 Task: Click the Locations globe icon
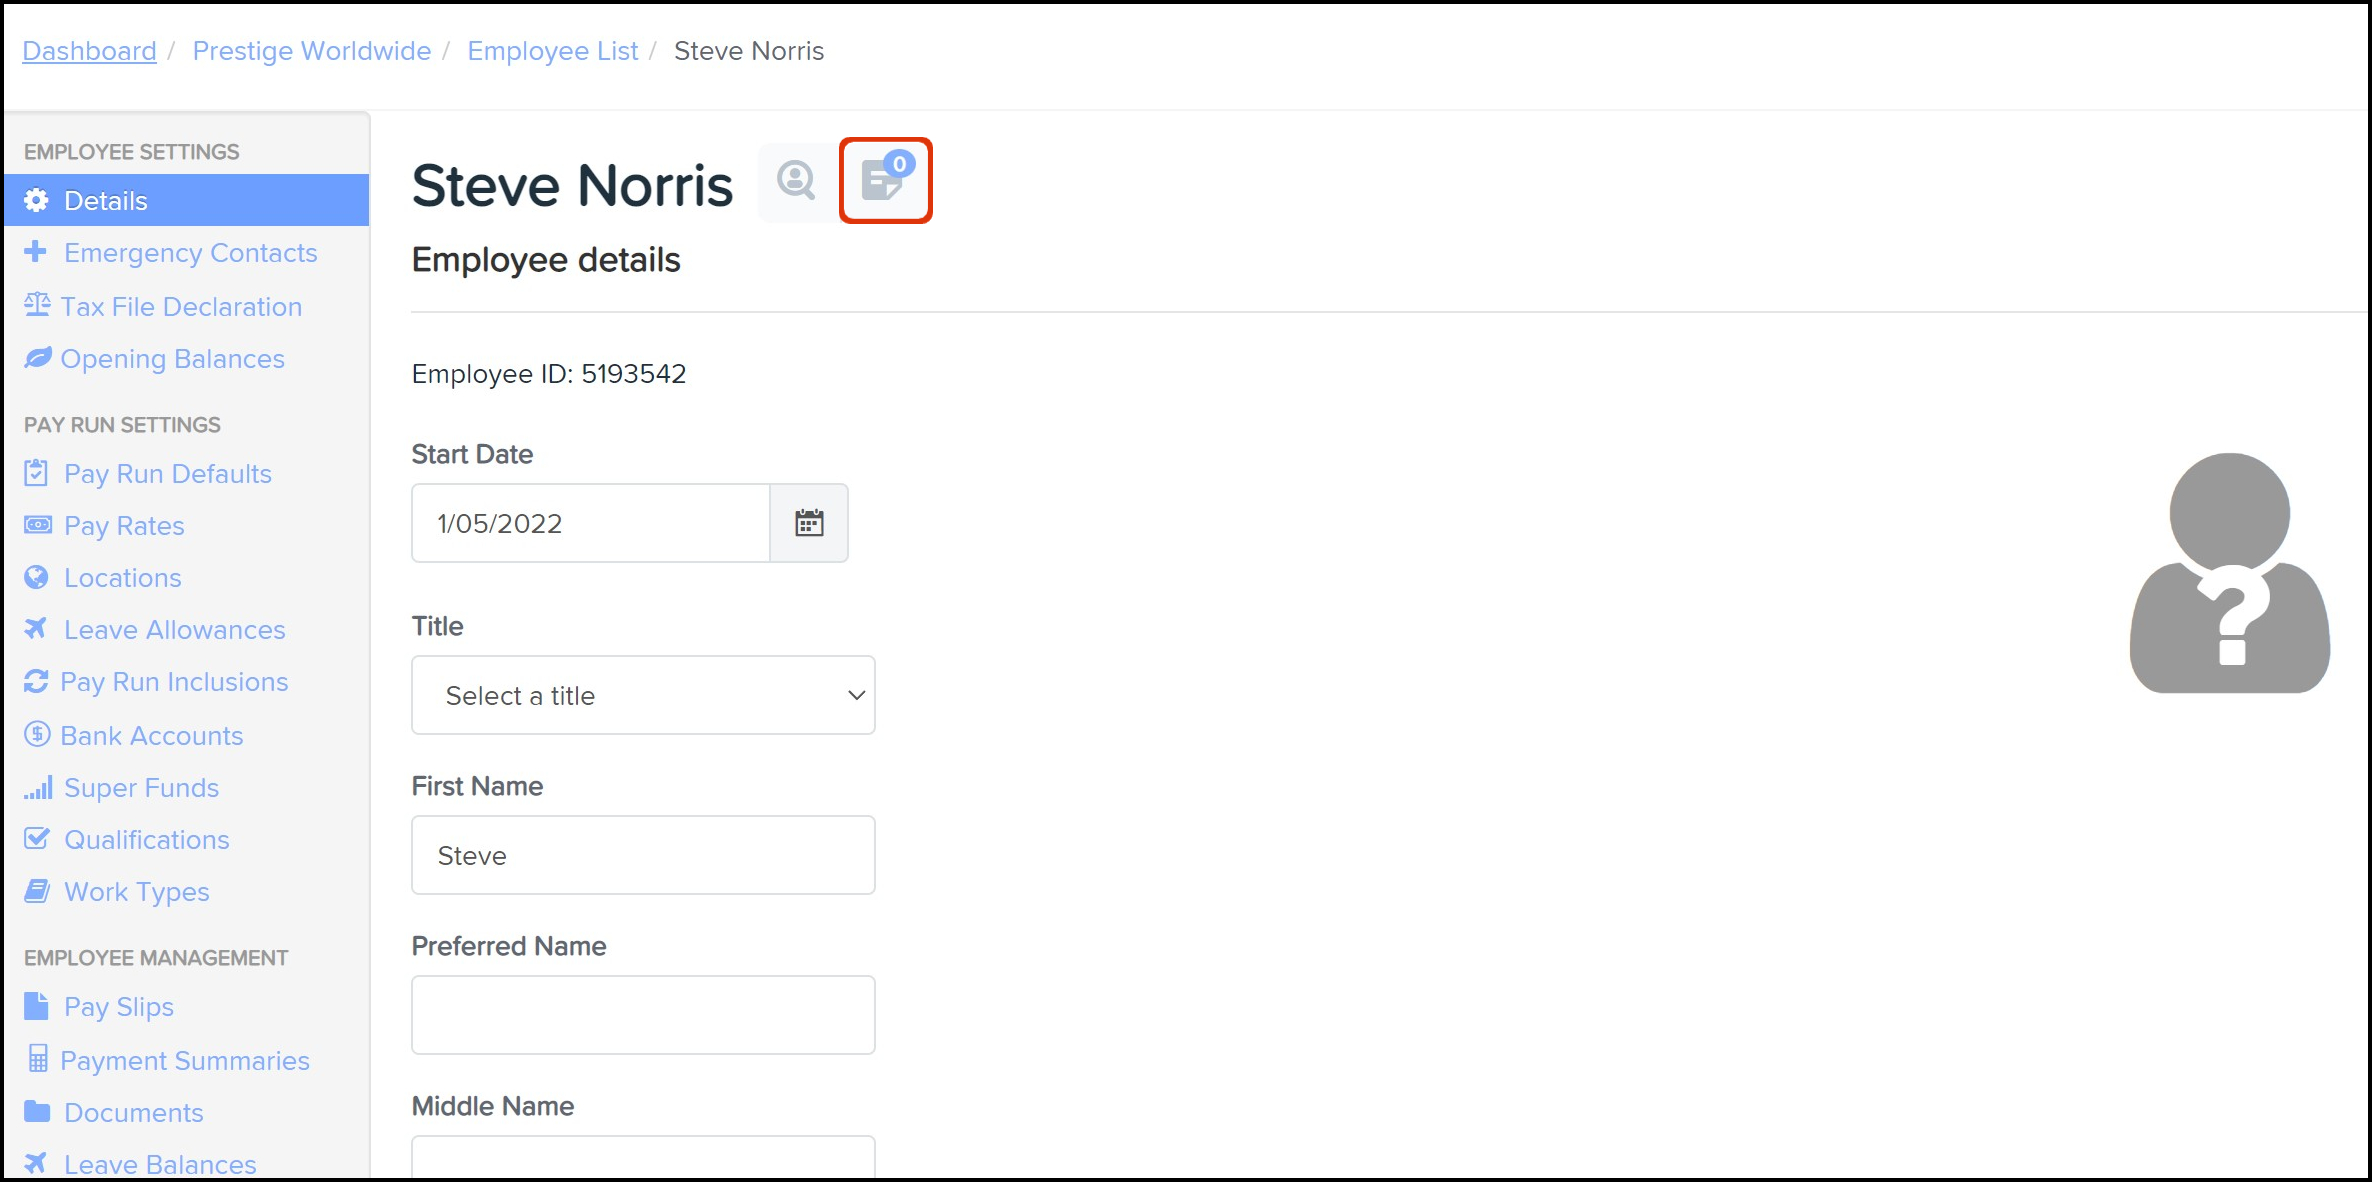click(36, 577)
